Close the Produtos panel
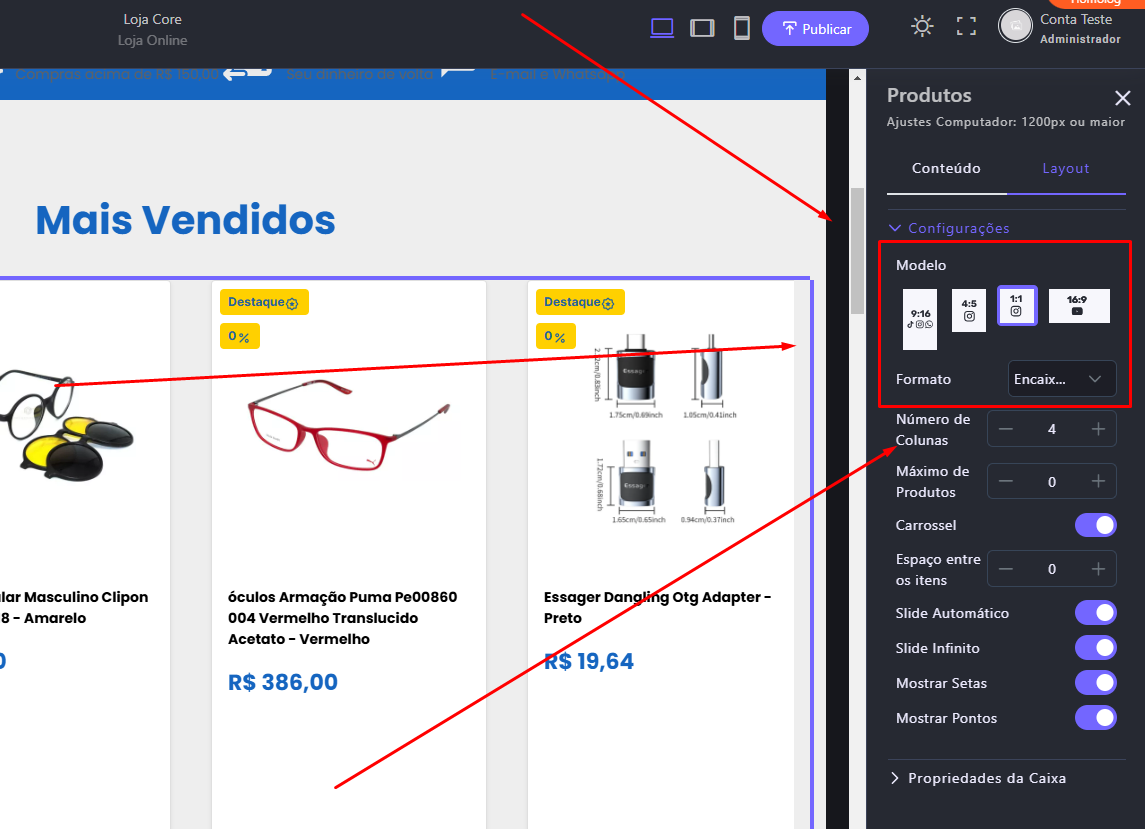Image resolution: width=1145 pixels, height=829 pixels. click(x=1123, y=98)
